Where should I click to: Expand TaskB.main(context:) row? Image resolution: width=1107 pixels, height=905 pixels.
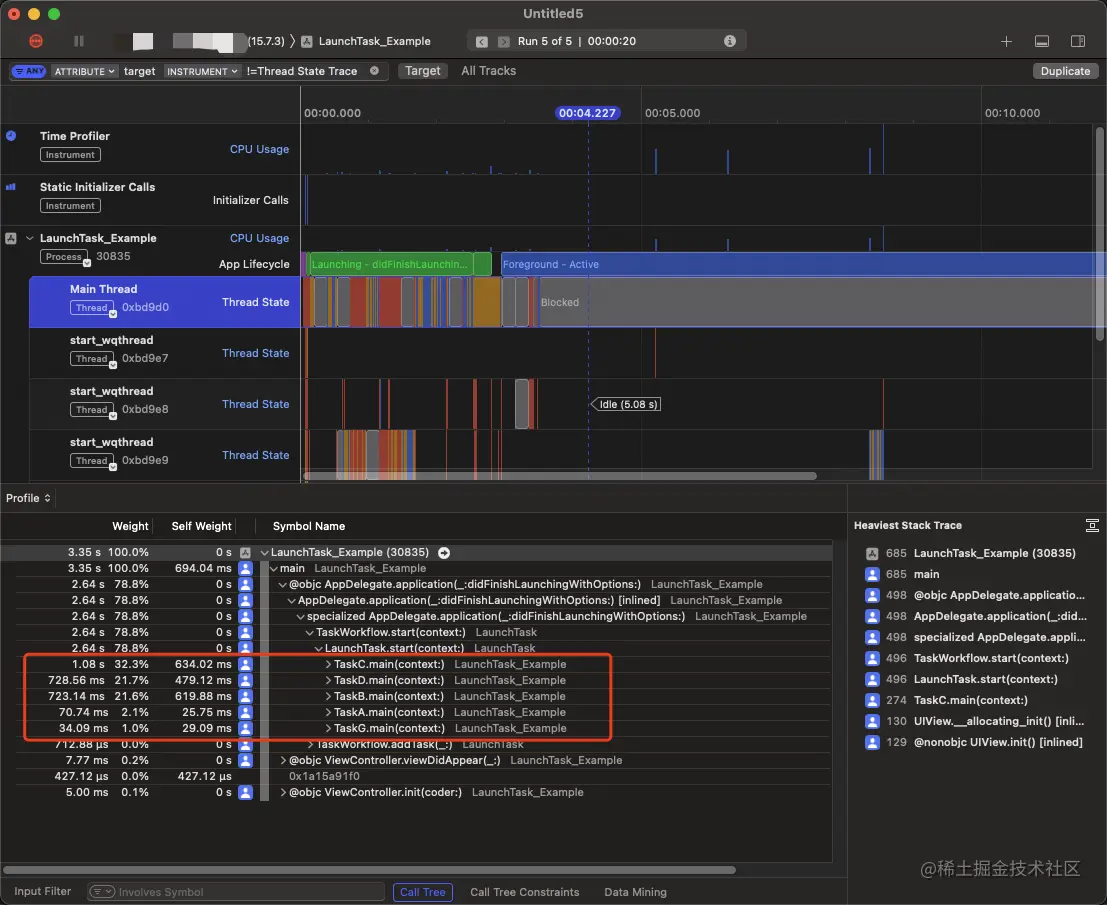(x=328, y=696)
